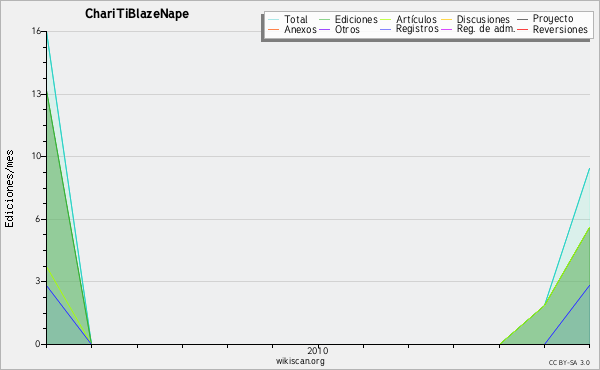
Task: Click the Ediciones legend label
Action: click(x=356, y=19)
